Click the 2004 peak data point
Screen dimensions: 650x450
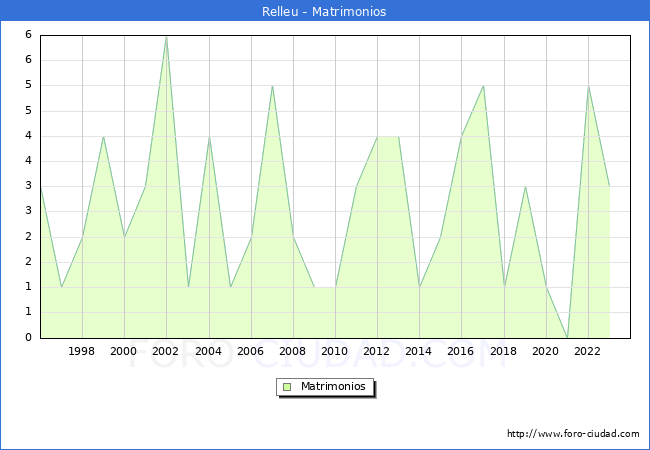click(x=208, y=136)
